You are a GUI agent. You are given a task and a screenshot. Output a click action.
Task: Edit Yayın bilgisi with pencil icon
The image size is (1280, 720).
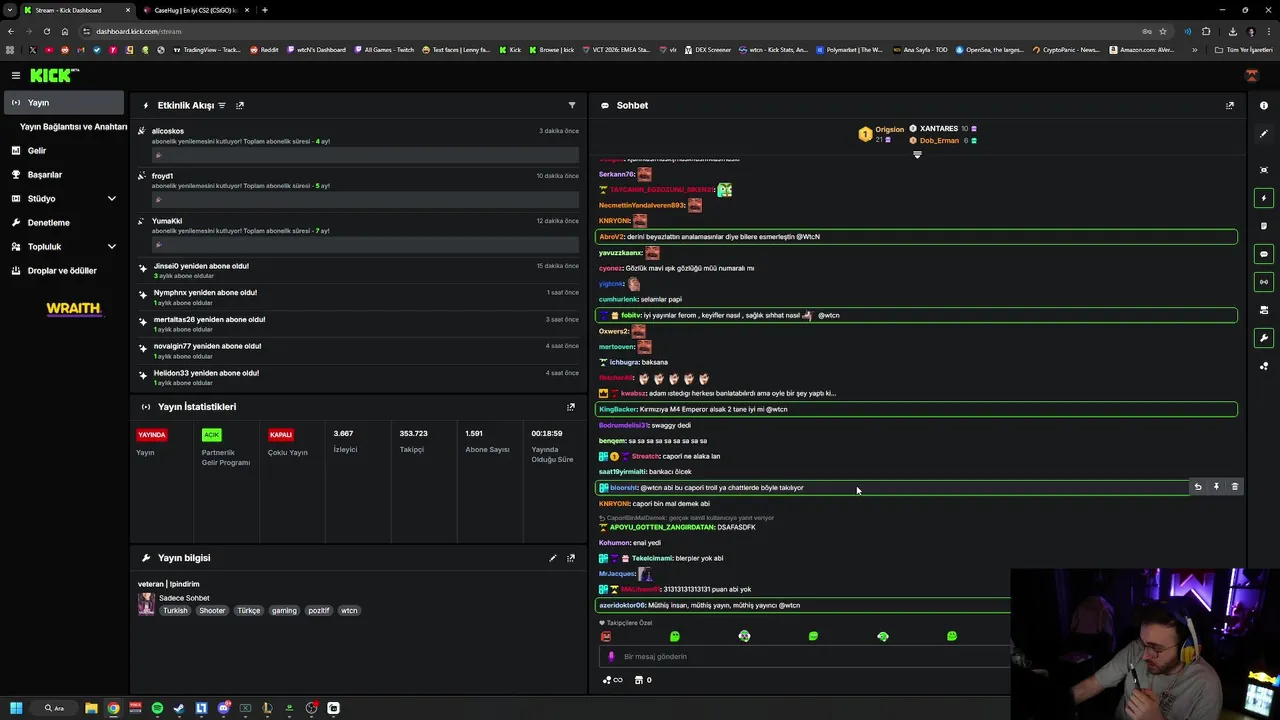point(553,558)
